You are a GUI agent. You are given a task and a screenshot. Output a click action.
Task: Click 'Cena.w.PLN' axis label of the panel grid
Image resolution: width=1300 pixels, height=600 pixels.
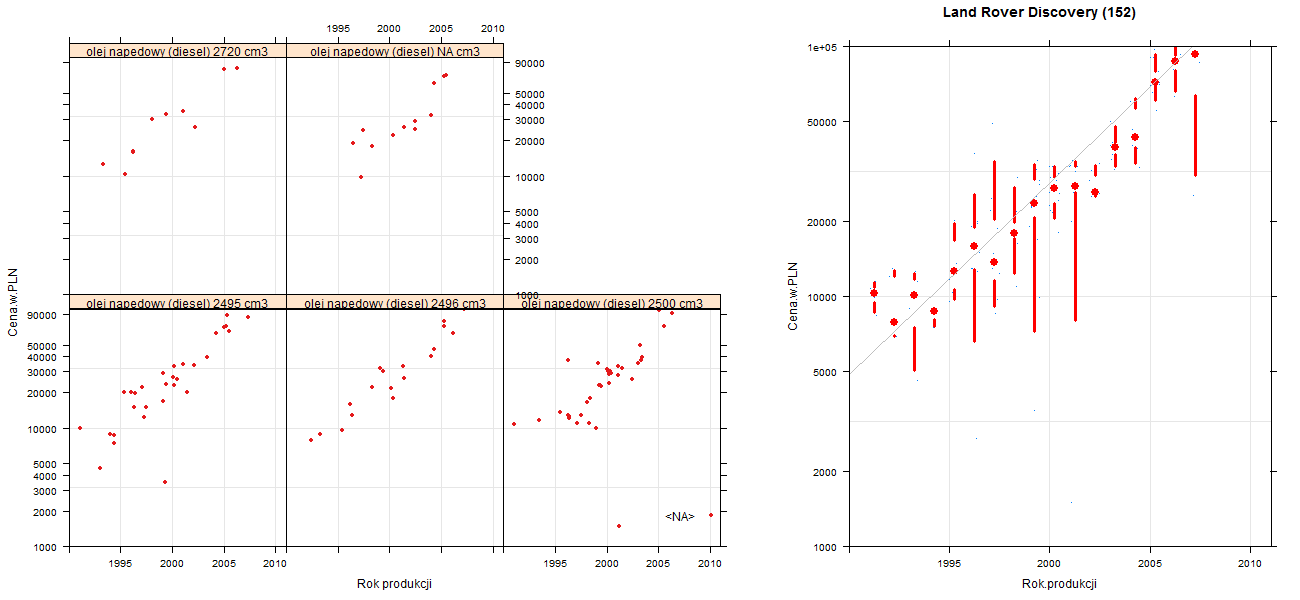pyautogui.click(x=13, y=303)
